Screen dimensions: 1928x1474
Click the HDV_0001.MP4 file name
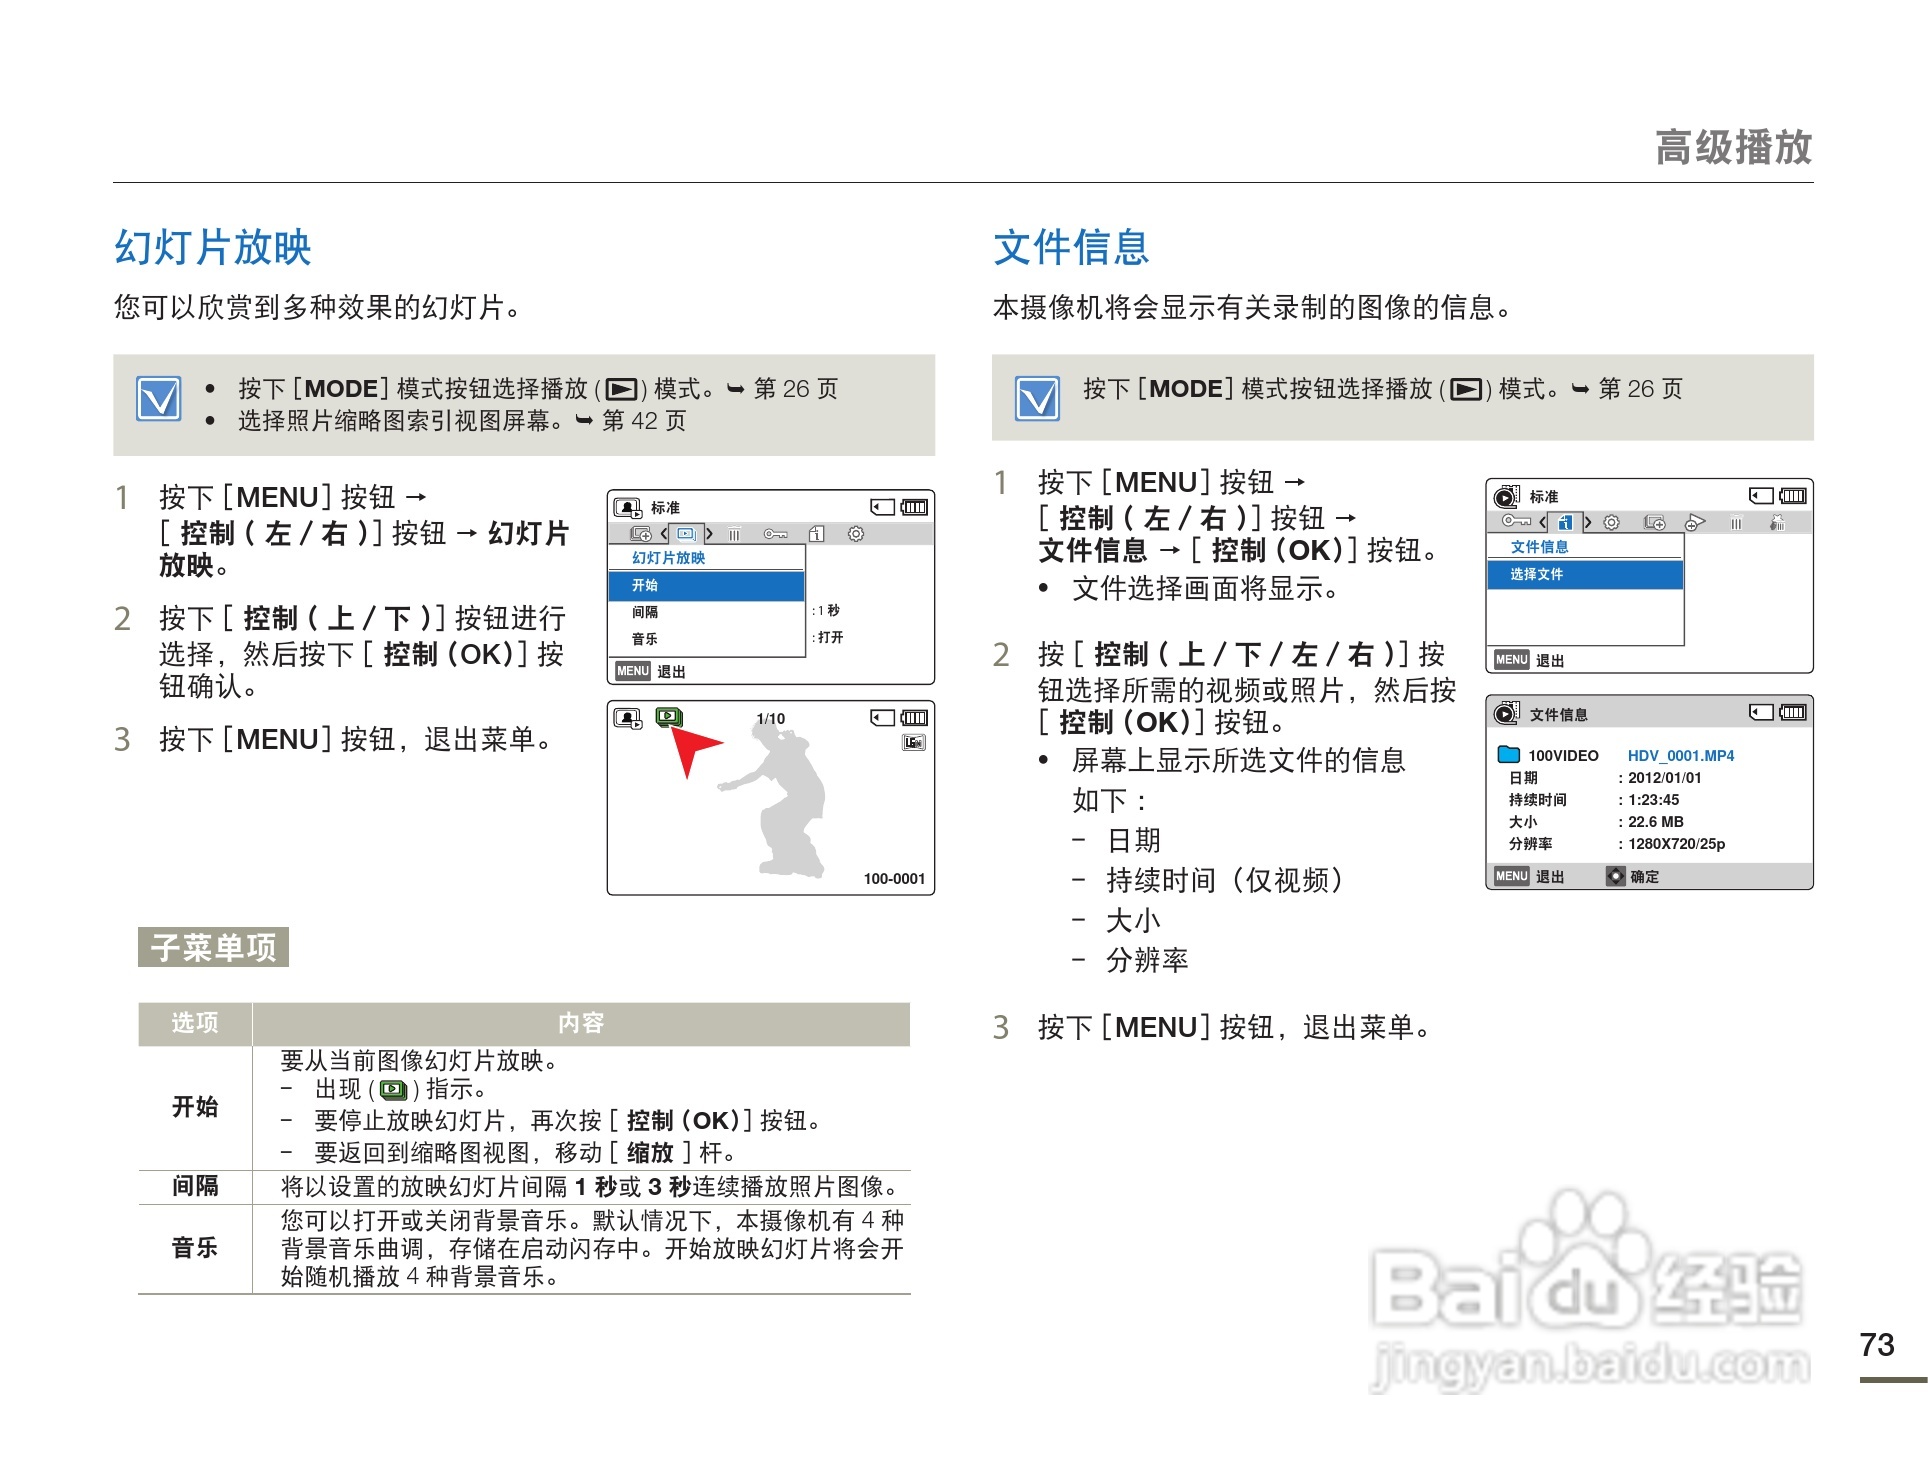tap(1680, 756)
